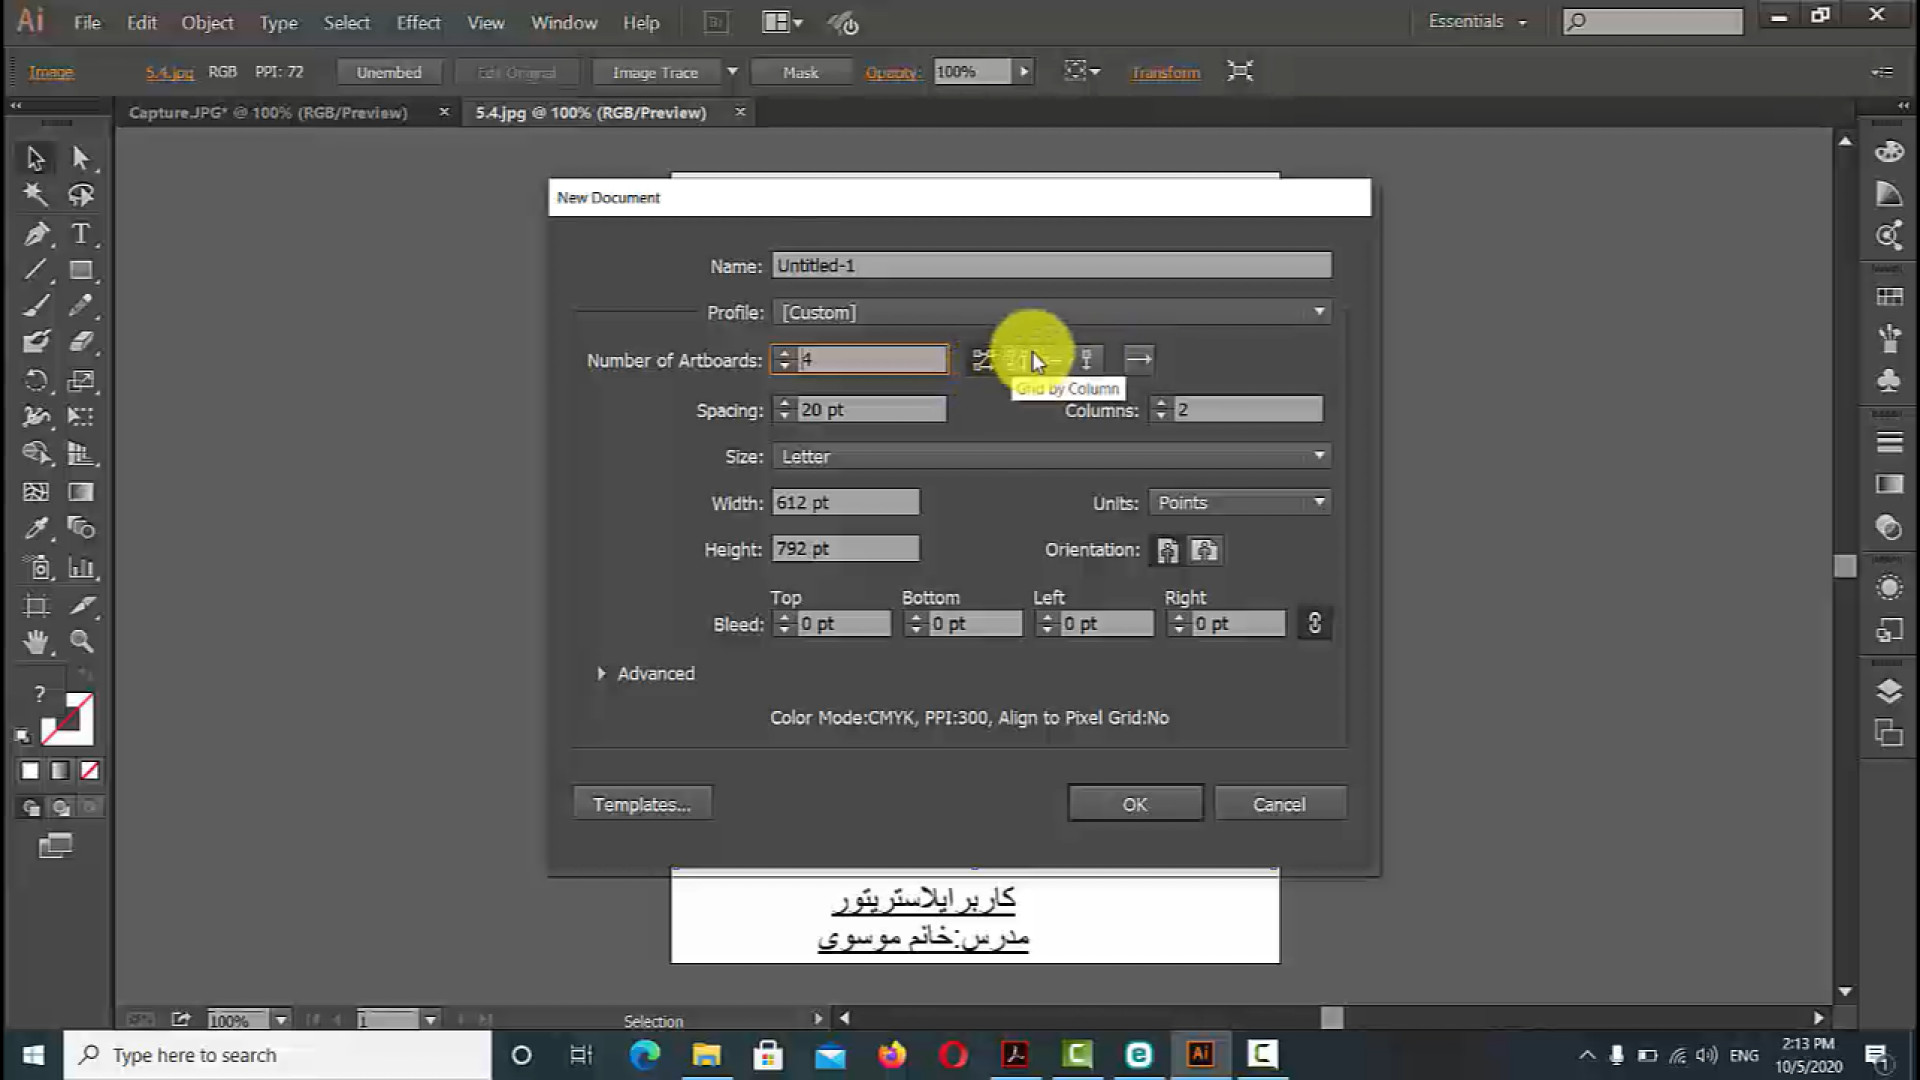Select the Paintbrush tool
Viewport: 1920px width, 1080px height.
[x=35, y=306]
